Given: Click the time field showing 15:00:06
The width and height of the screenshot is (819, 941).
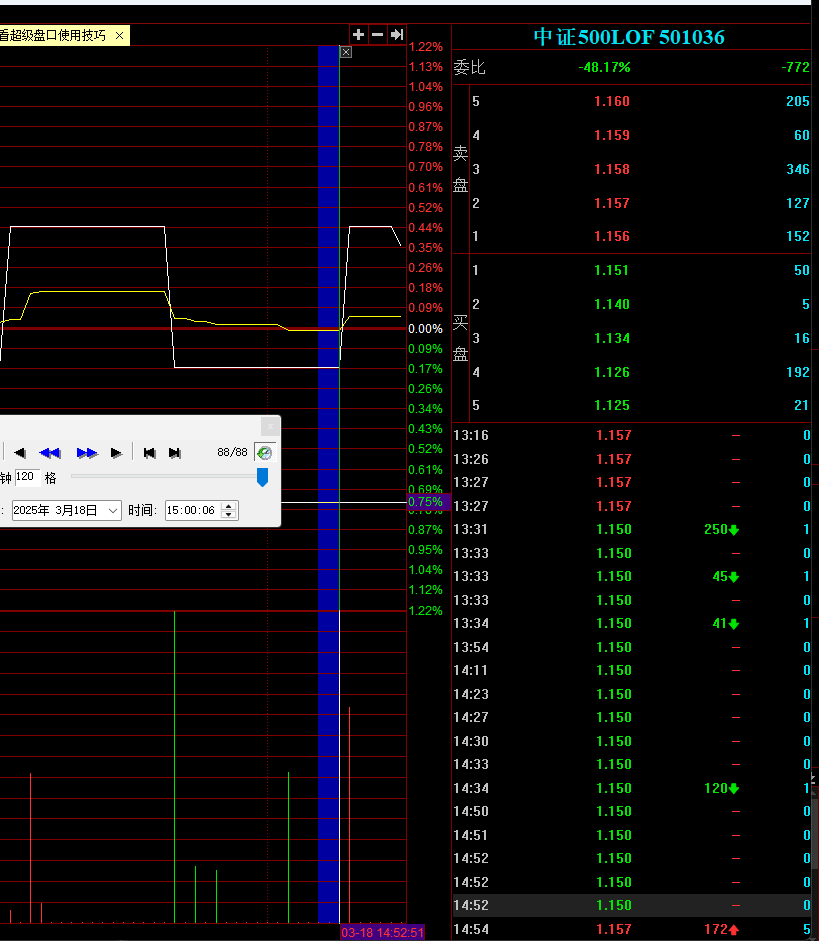Looking at the screenshot, I should point(193,511).
